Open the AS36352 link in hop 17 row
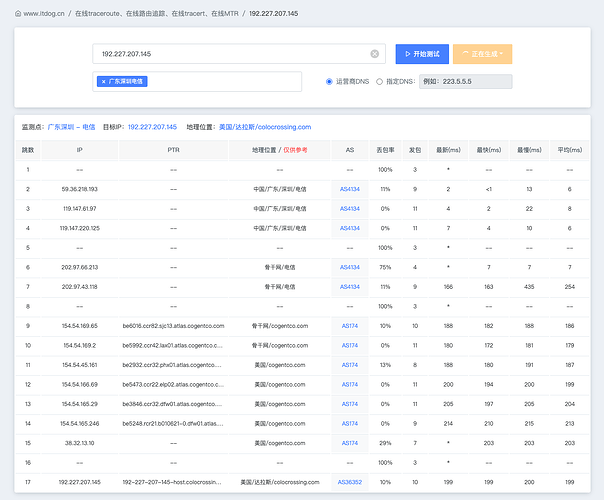The width and height of the screenshot is (604, 500). point(350,482)
